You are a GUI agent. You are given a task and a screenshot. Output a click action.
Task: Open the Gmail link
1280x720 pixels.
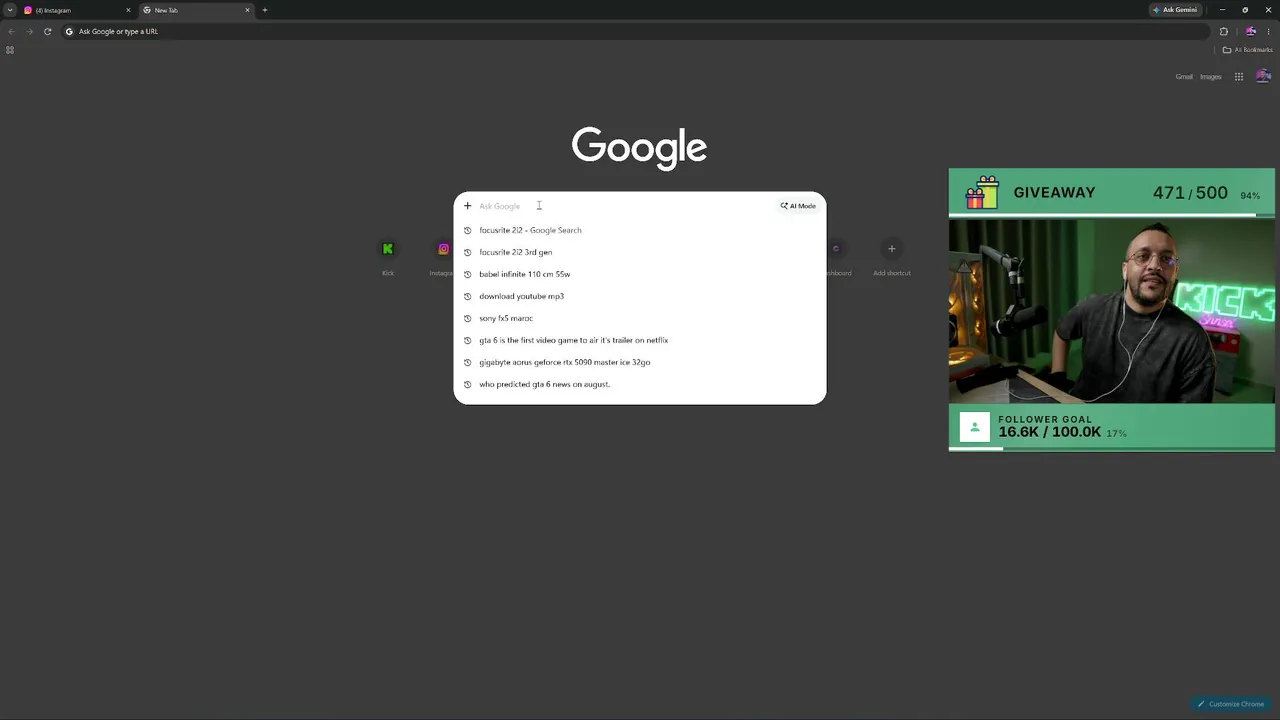click(x=1184, y=77)
